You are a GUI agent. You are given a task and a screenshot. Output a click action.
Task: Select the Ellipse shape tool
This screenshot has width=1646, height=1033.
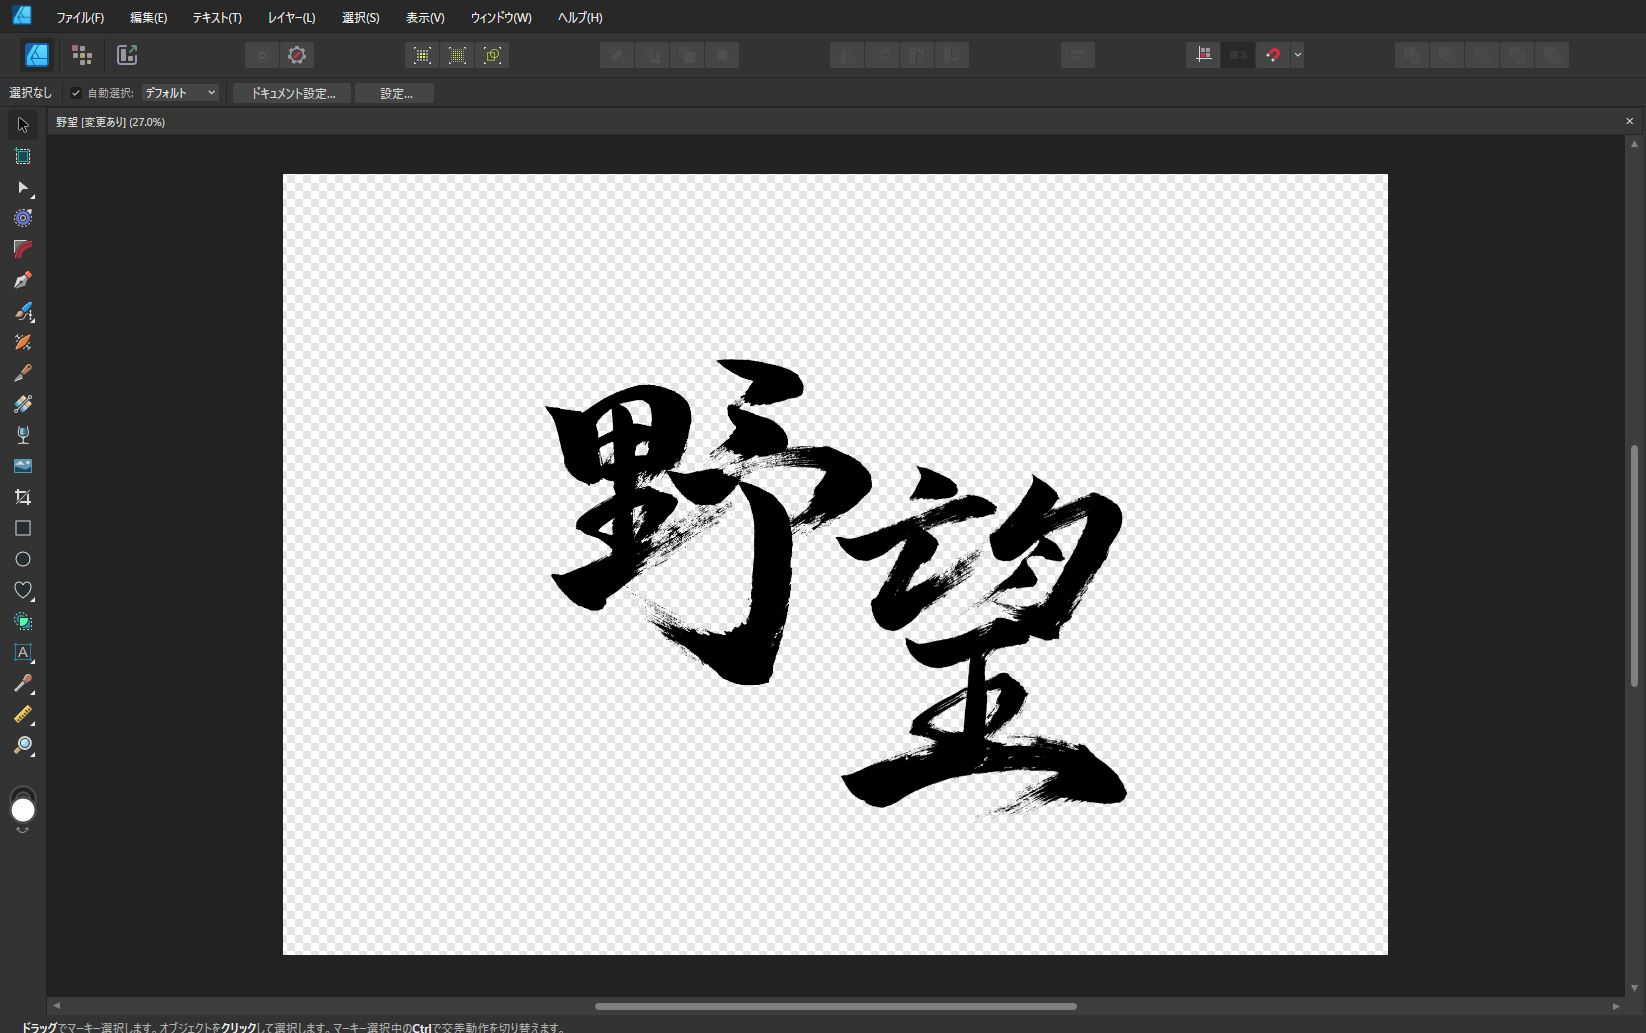pos(23,559)
